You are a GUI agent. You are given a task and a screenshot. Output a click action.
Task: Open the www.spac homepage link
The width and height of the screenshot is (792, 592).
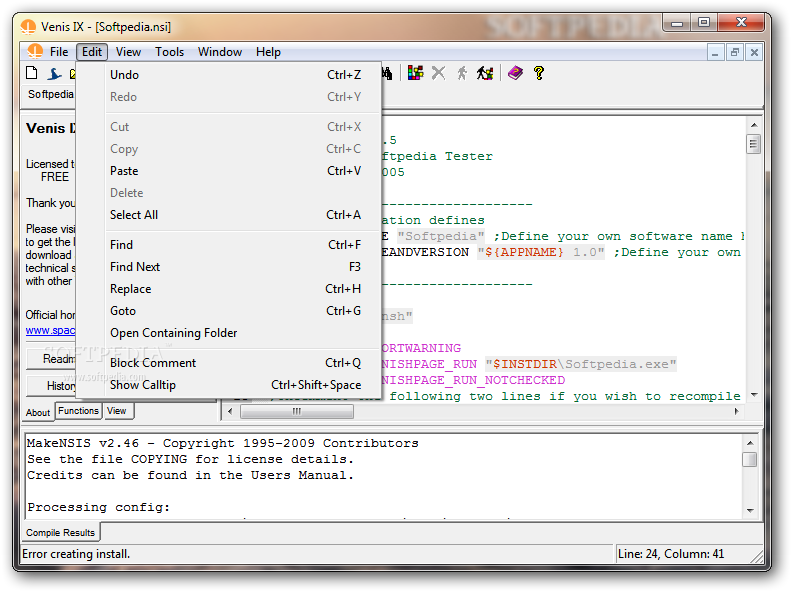[50, 330]
